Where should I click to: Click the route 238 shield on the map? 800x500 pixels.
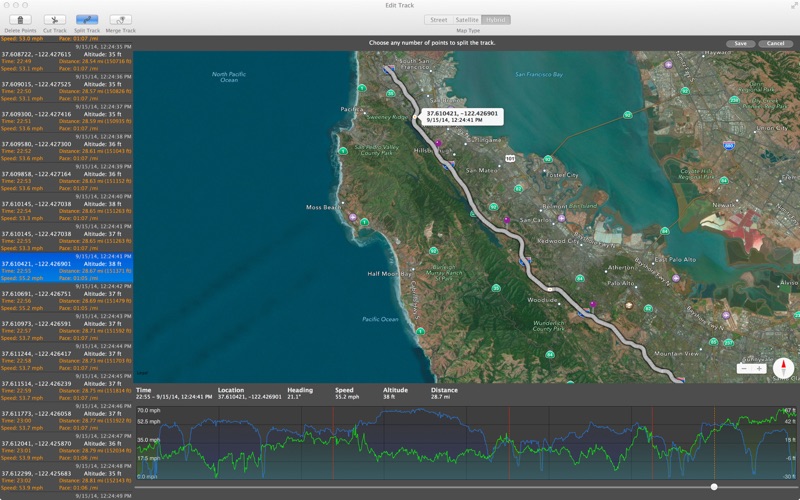point(734,100)
